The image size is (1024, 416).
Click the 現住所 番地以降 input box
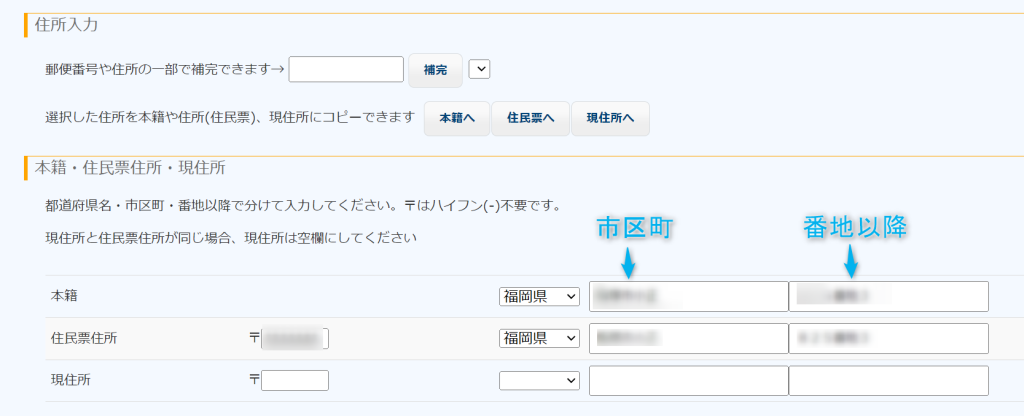click(x=888, y=380)
